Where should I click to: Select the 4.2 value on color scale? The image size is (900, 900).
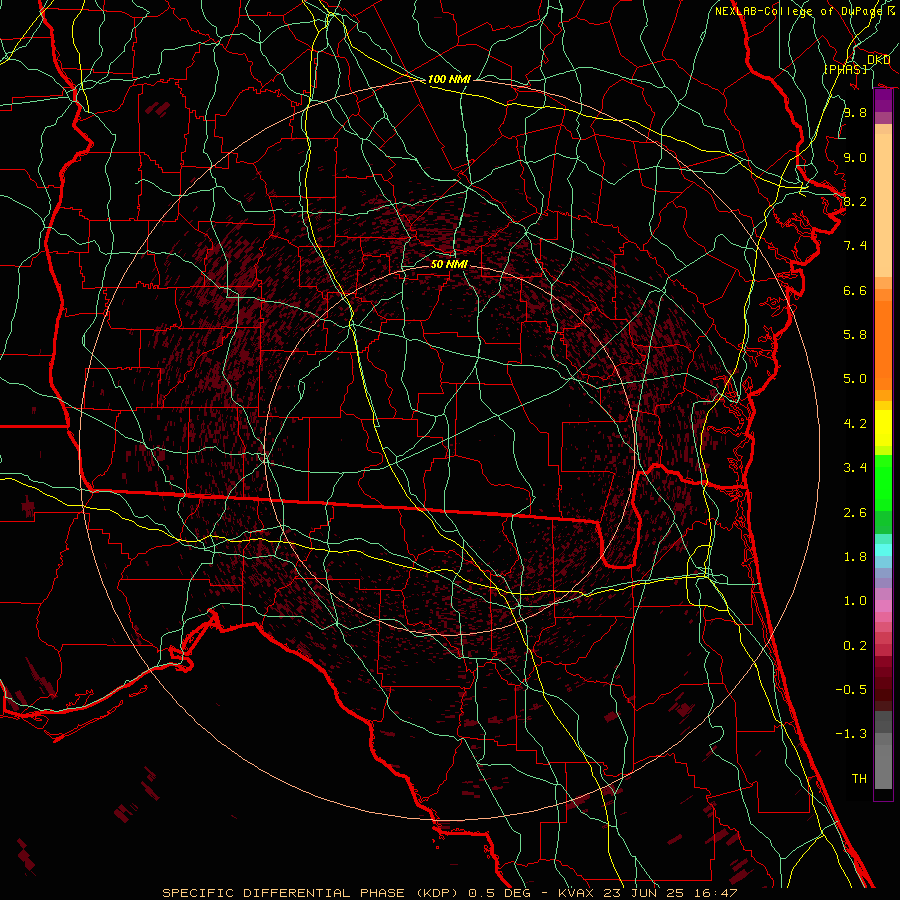pyautogui.click(x=855, y=424)
